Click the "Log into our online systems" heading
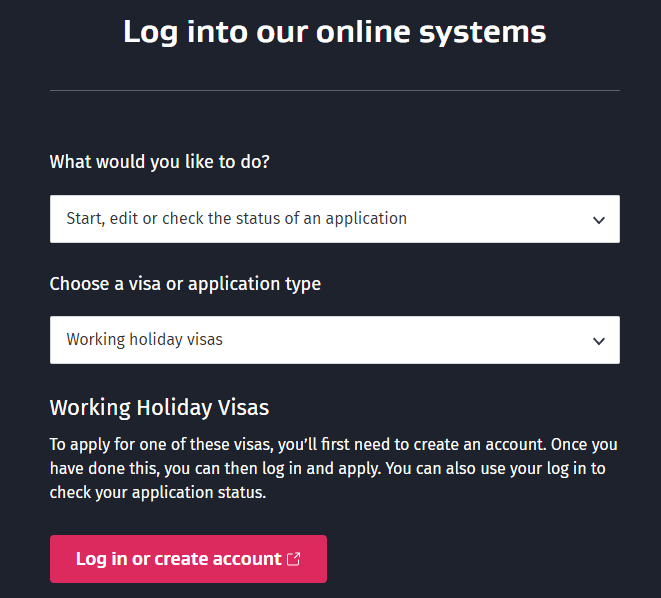This screenshot has width=661, height=598. [334, 31]
